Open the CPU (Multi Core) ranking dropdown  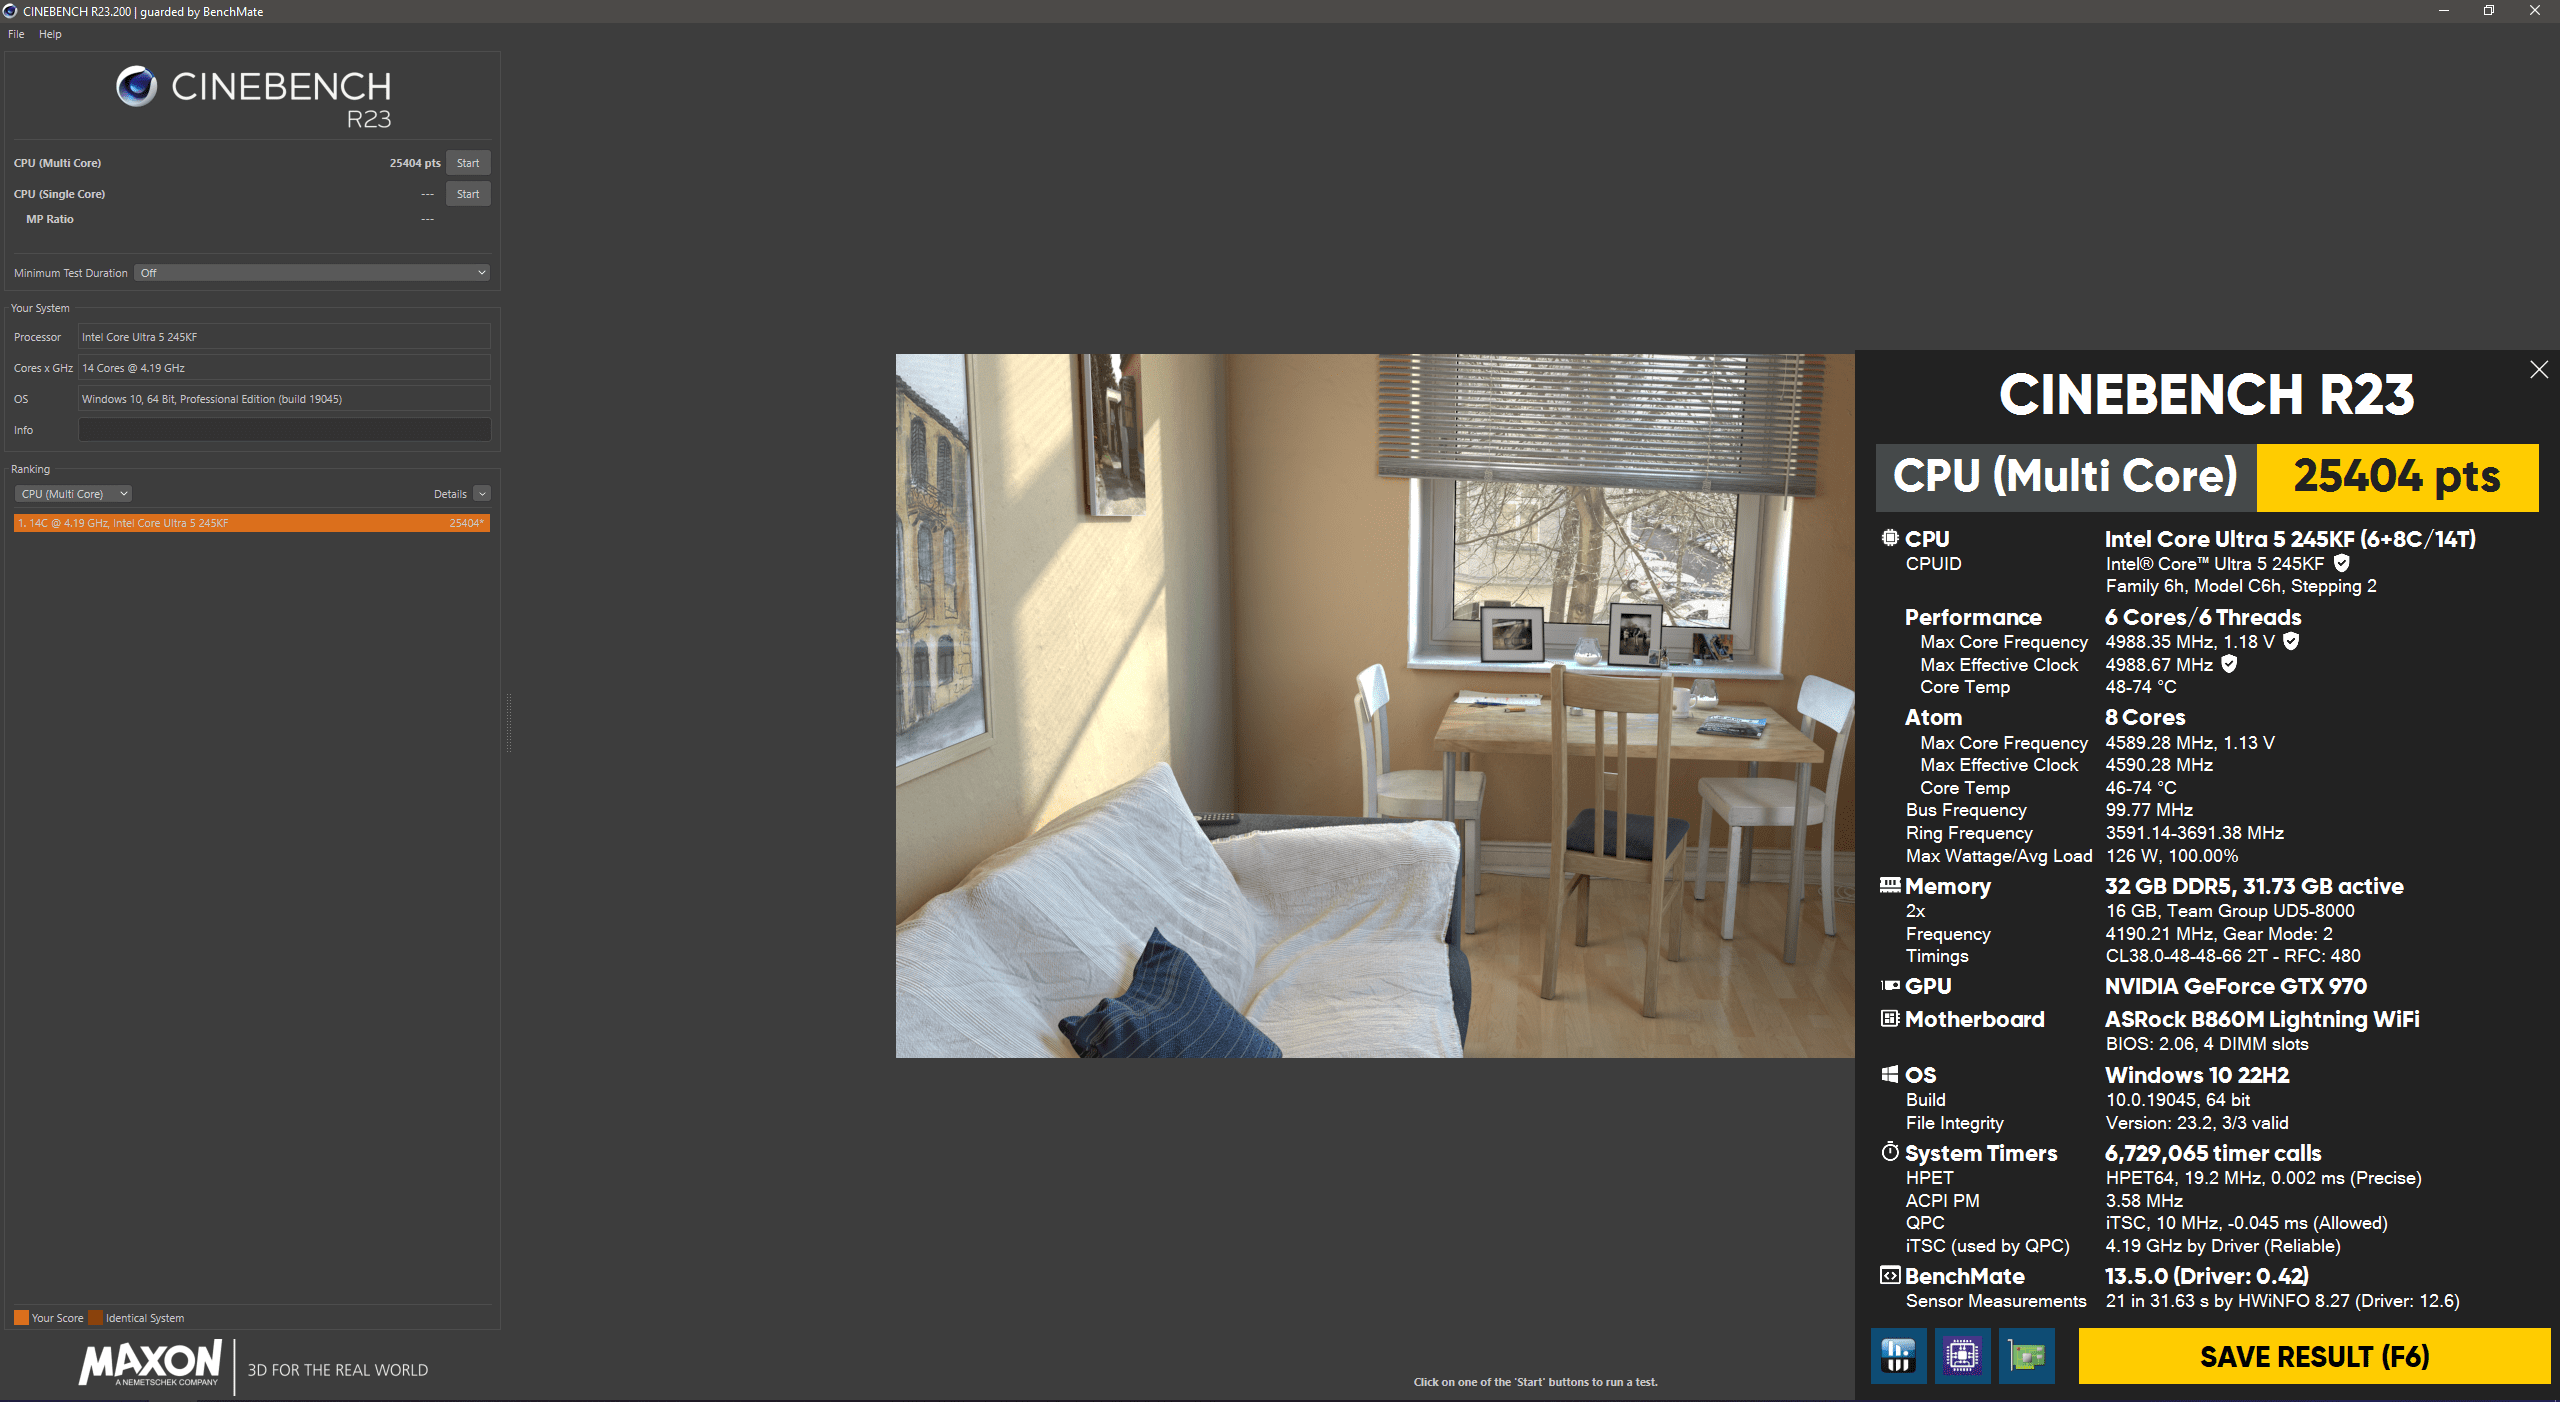(74, 494)
